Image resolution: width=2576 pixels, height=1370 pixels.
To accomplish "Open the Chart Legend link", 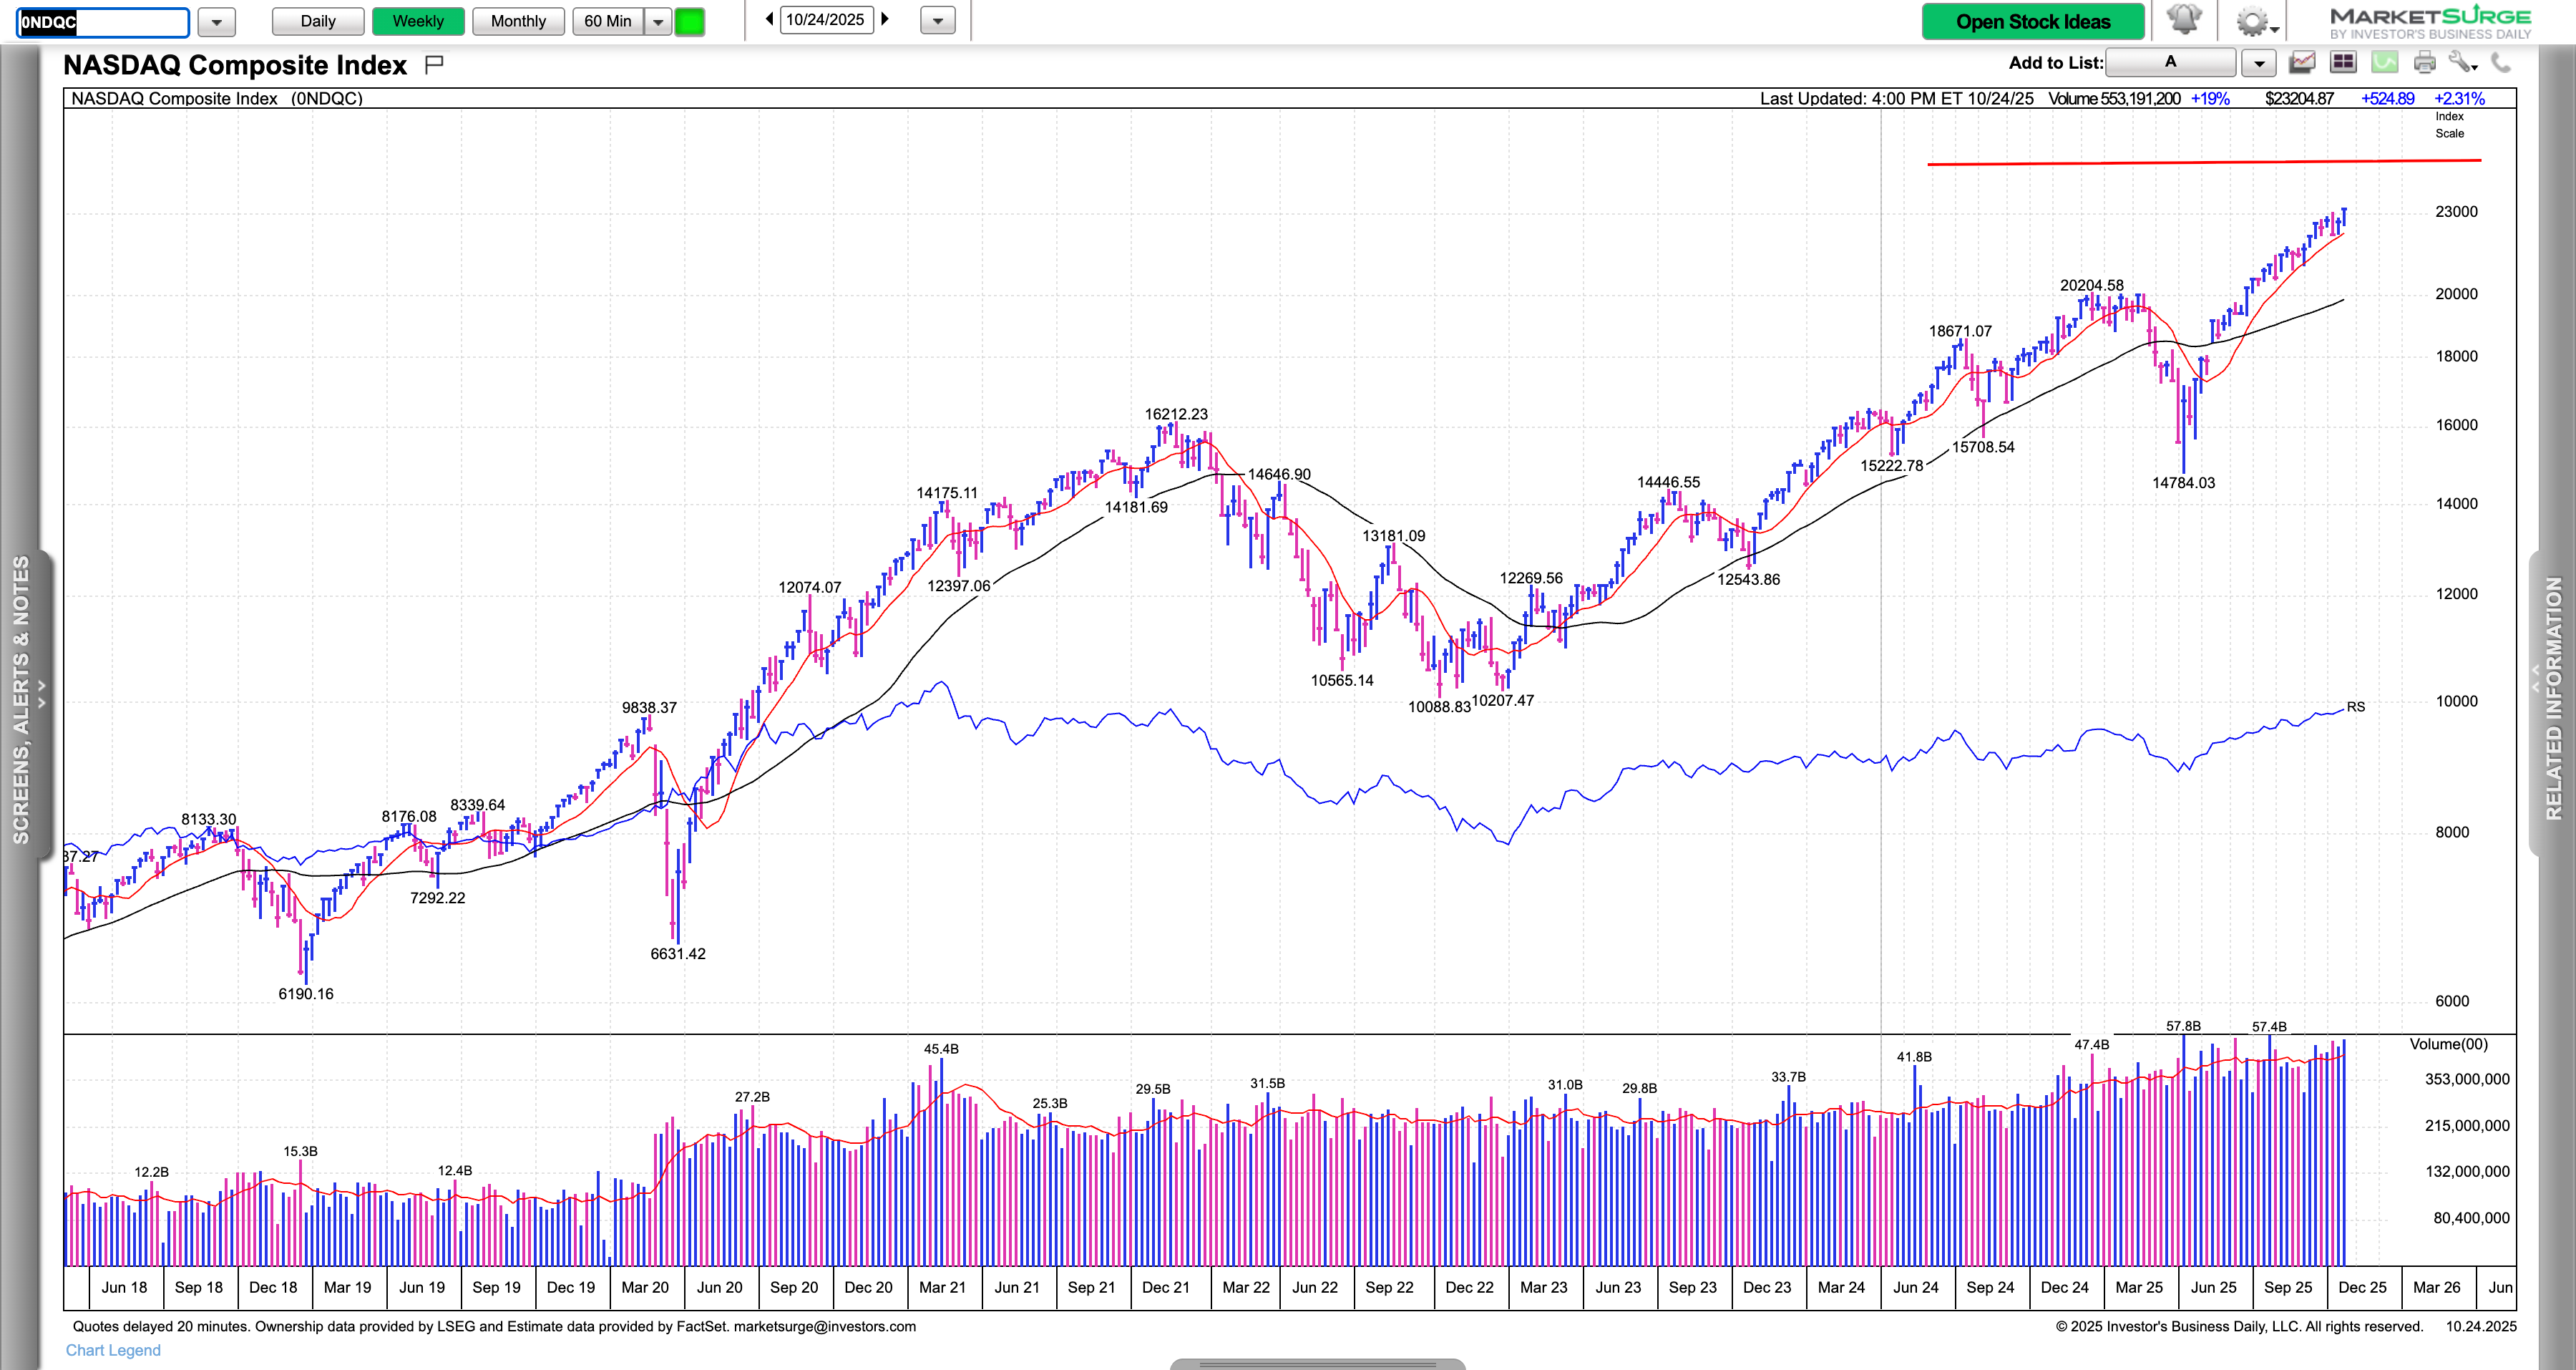I will tap(113, 1350).
